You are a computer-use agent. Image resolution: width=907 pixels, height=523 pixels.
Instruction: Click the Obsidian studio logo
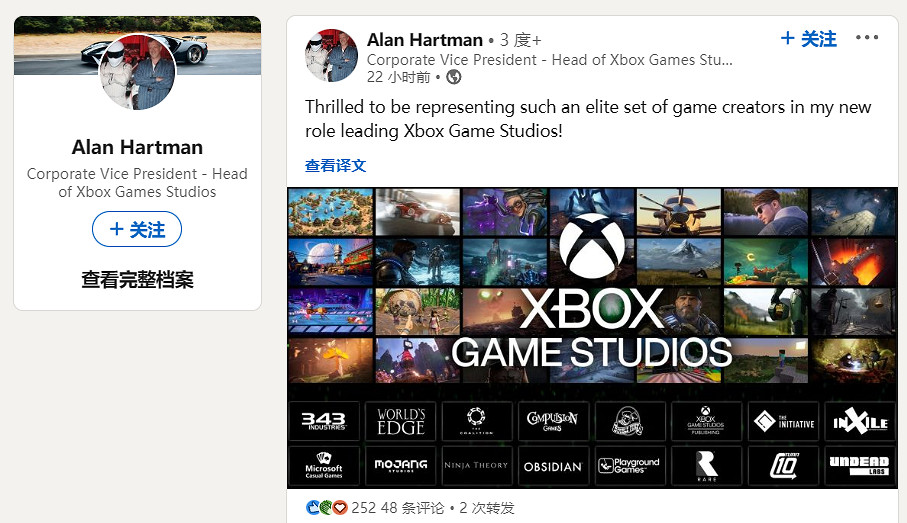pos(553,465)
